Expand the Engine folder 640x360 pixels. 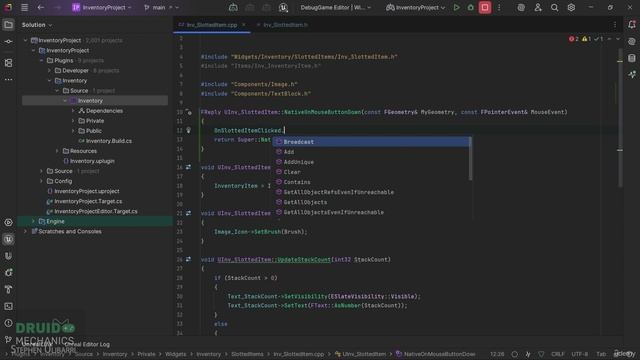click(x=33, y=221)
